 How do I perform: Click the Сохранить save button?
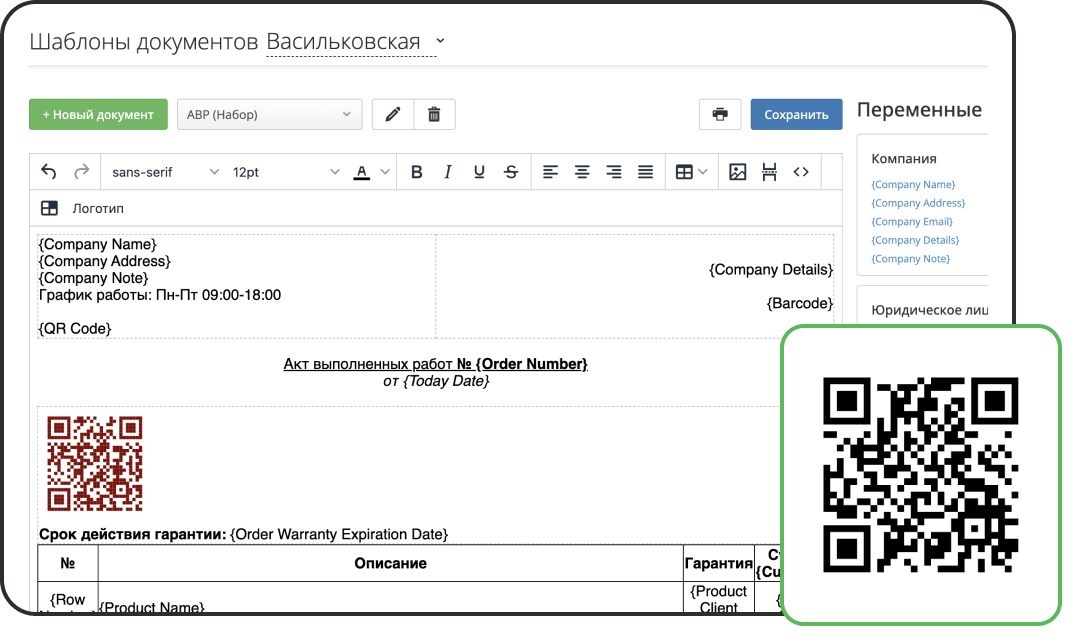(x=796, y=114)
